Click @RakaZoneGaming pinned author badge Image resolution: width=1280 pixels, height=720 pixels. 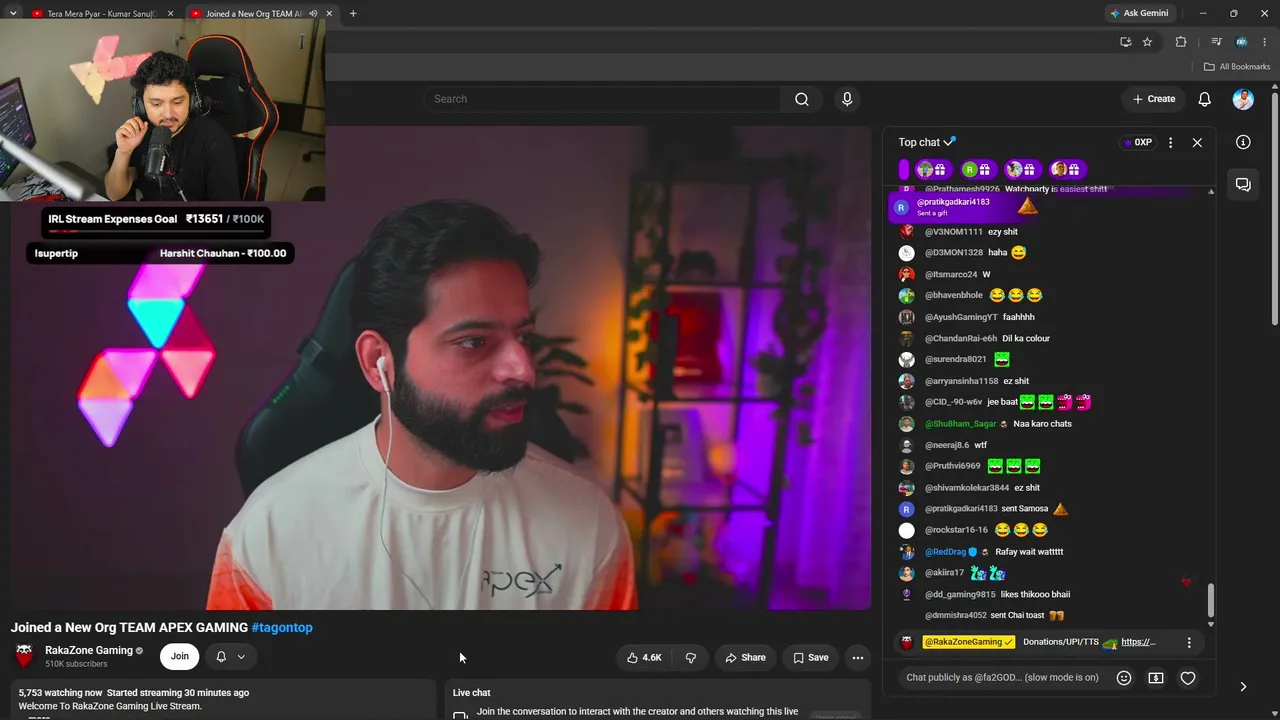969,642
